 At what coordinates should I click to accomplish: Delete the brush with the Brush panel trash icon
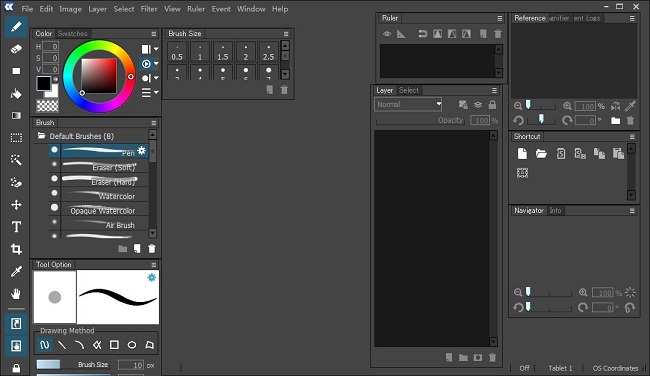[x=152, y=248]
